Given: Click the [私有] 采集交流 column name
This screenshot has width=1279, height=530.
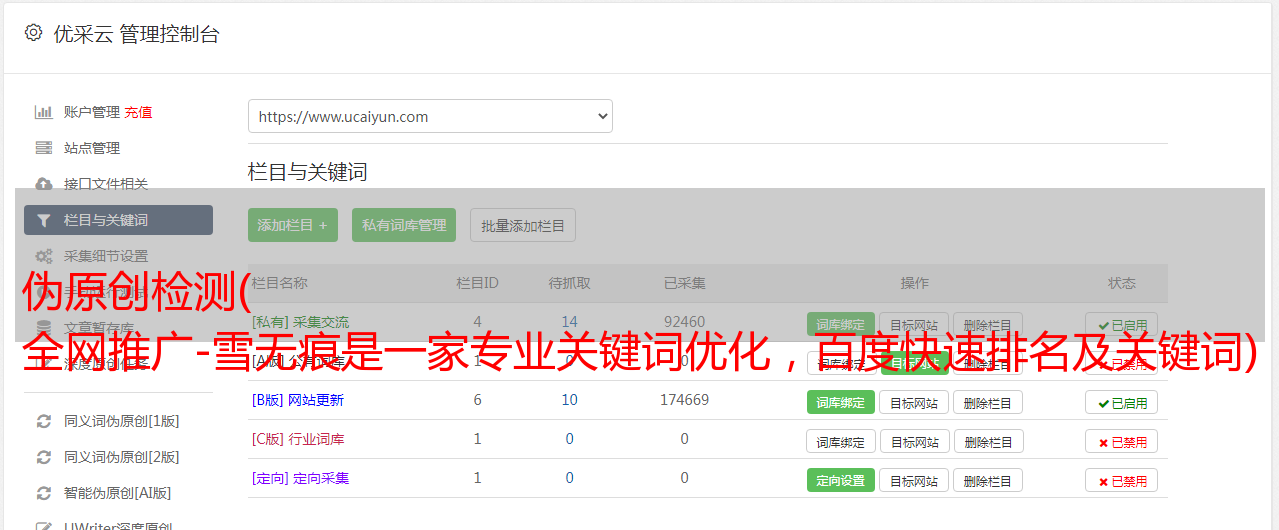Looking at the screenshot, I should coord(301,322).
